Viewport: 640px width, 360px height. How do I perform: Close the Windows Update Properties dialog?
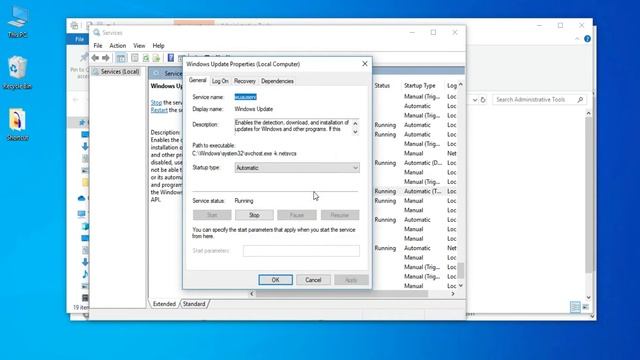365,64
